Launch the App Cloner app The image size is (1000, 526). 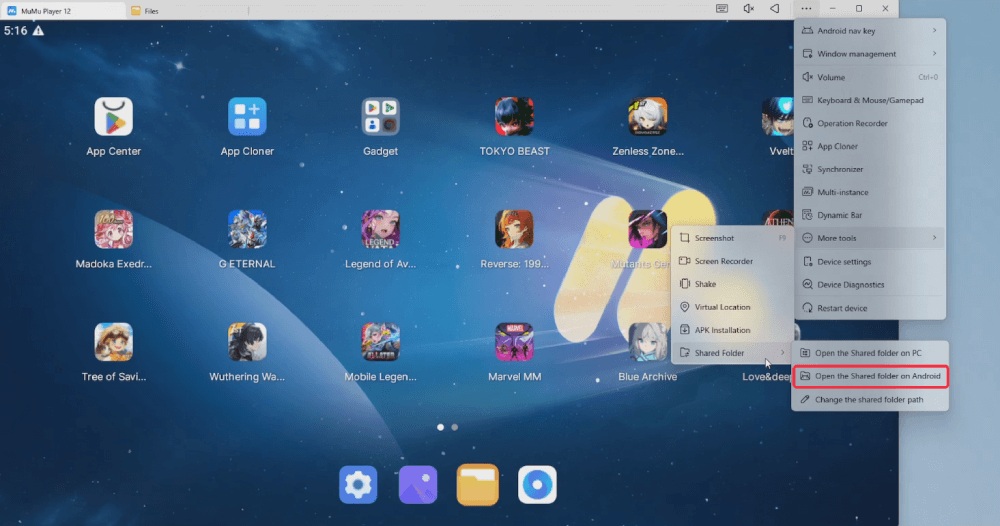tap(247, 117)
